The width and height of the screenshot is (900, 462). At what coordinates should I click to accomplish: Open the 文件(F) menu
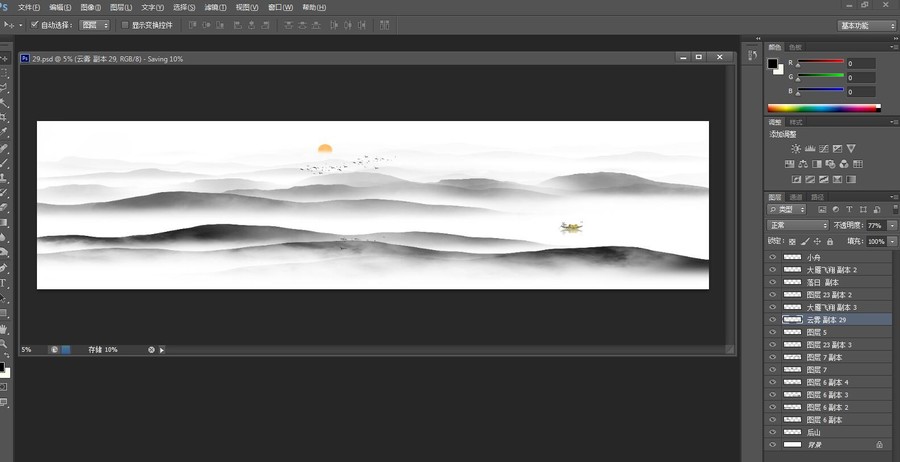[29, 7]
